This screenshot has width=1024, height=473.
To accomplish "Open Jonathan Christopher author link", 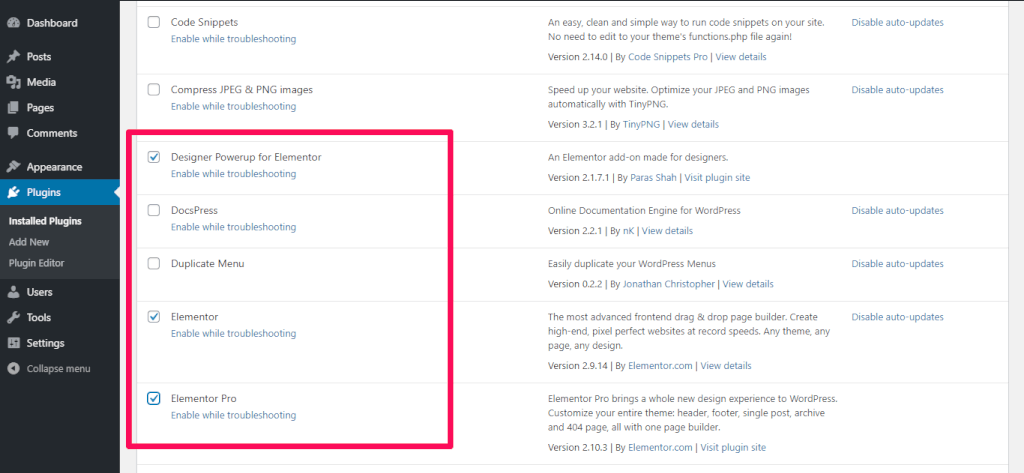I will click(669, 284).
